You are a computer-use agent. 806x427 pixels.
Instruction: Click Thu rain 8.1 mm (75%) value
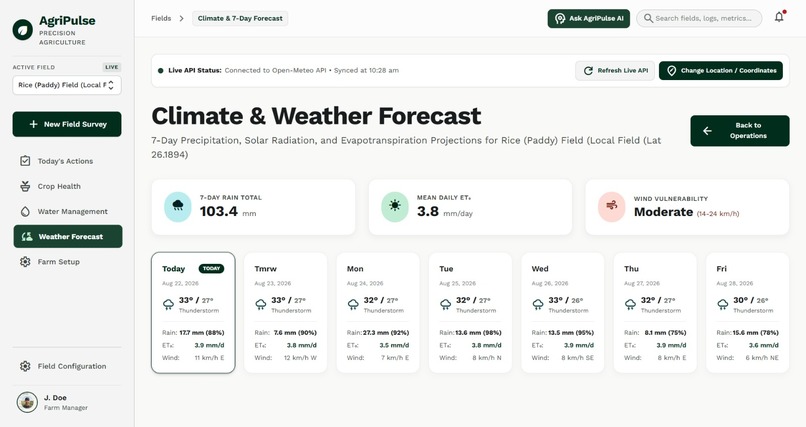click(x=665, y=332)
